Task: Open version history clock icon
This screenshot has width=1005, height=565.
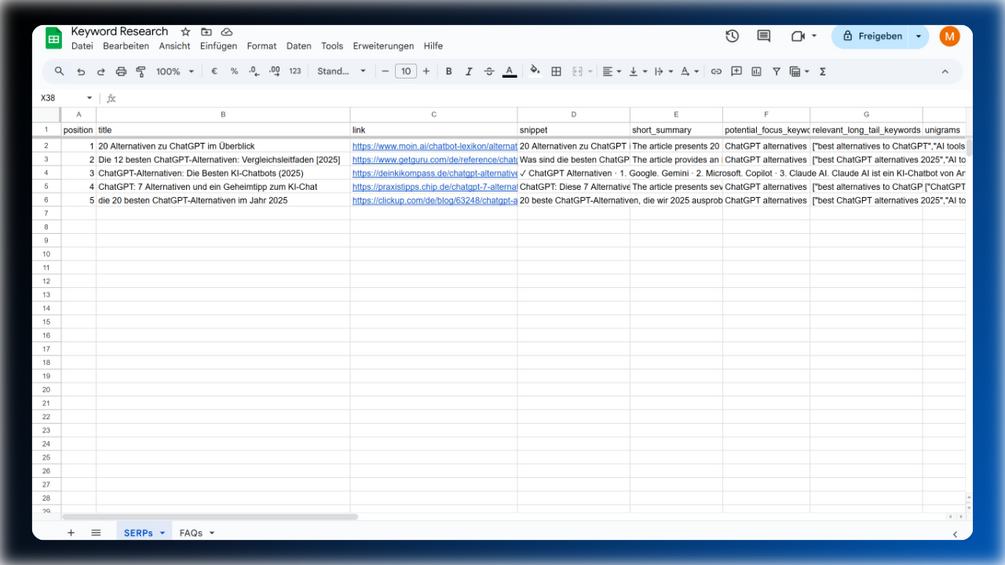Action: [x=732, y=37]
